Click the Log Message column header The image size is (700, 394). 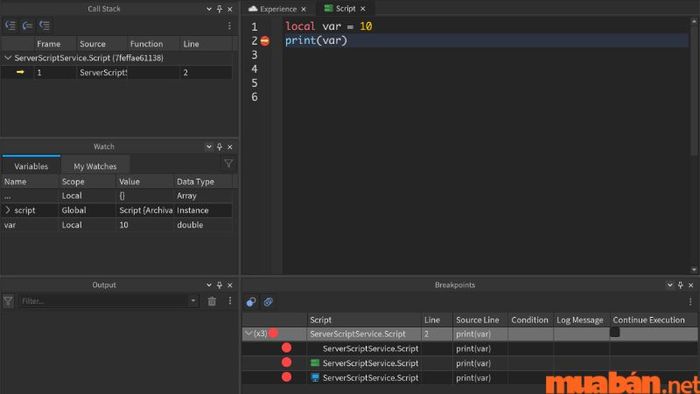tap(580, 320)
